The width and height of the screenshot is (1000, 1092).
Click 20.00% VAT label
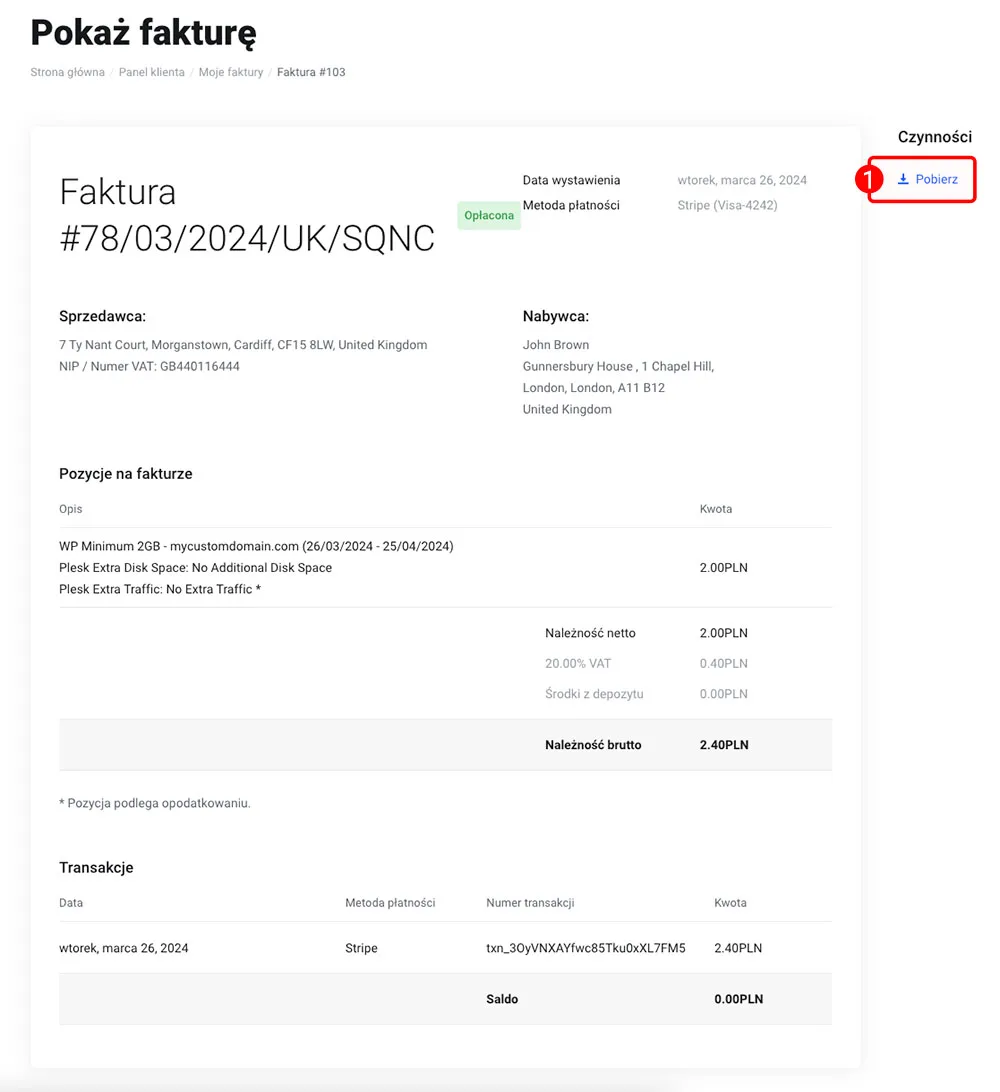tap(578, 664)
